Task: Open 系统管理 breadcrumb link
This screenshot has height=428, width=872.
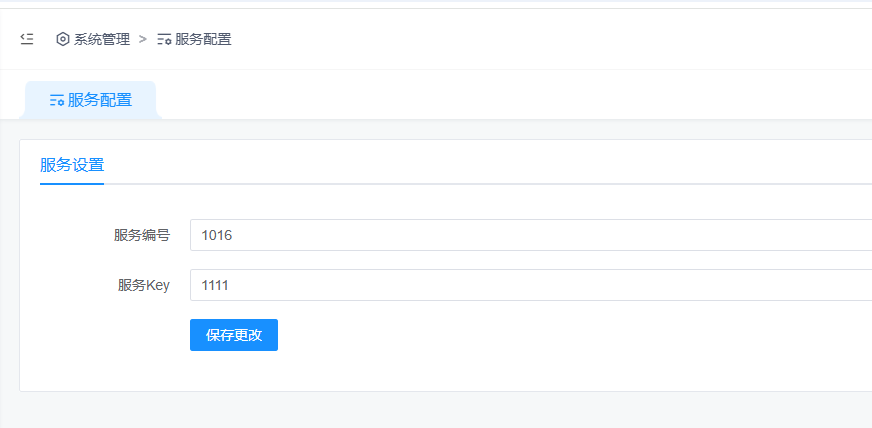Action: [102, 39]
